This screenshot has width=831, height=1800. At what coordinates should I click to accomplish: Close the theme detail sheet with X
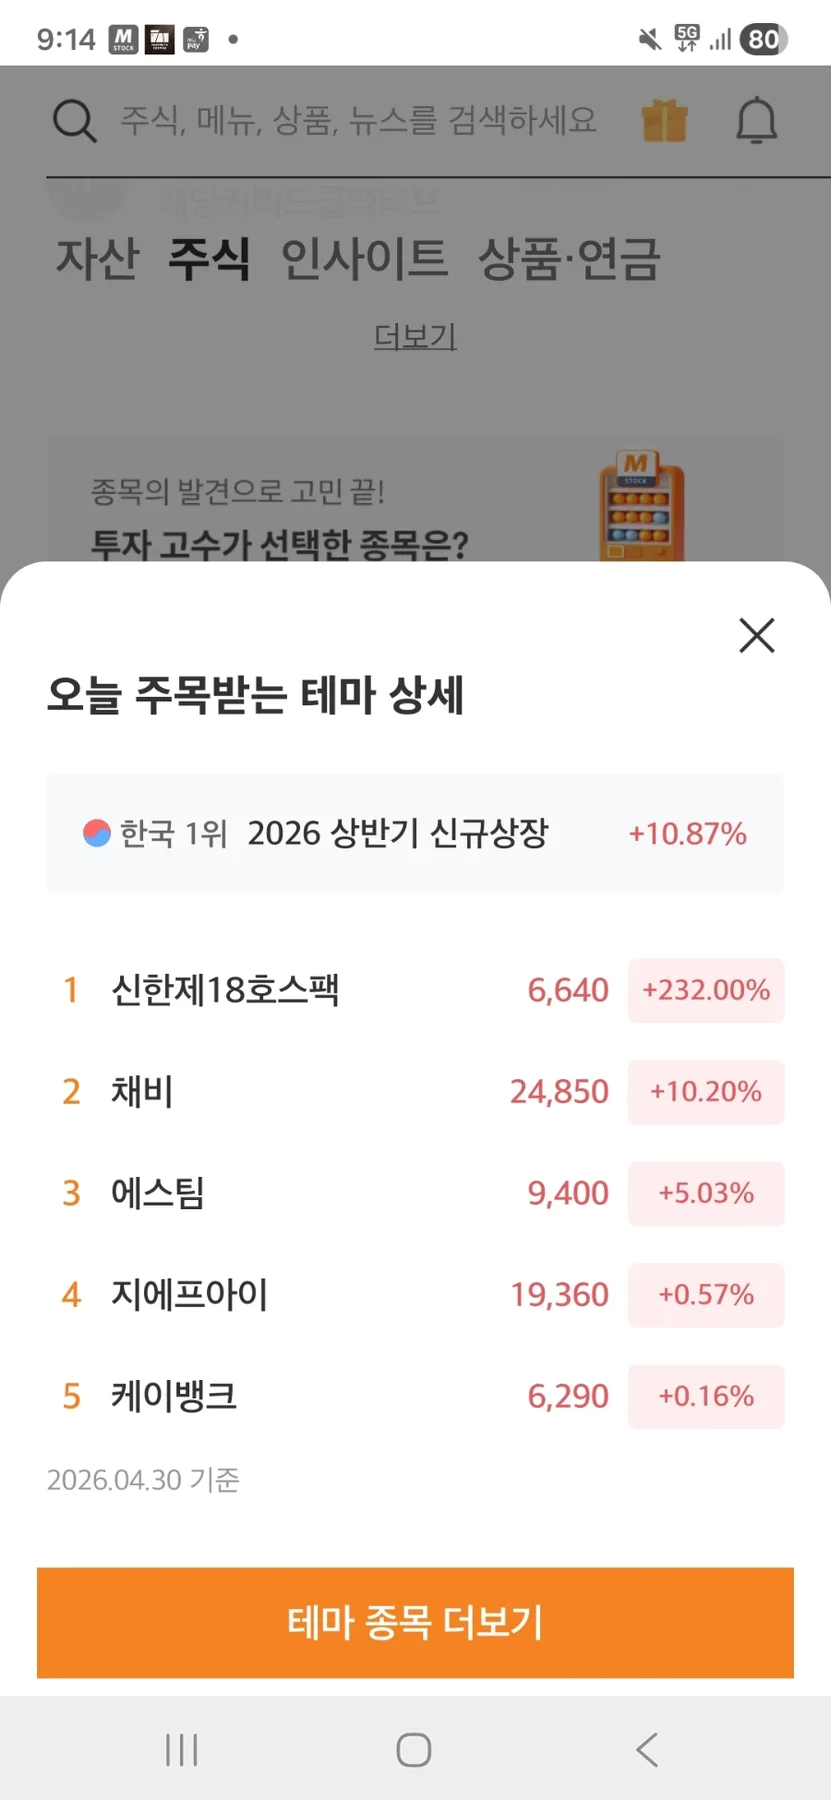click(757, 635)
